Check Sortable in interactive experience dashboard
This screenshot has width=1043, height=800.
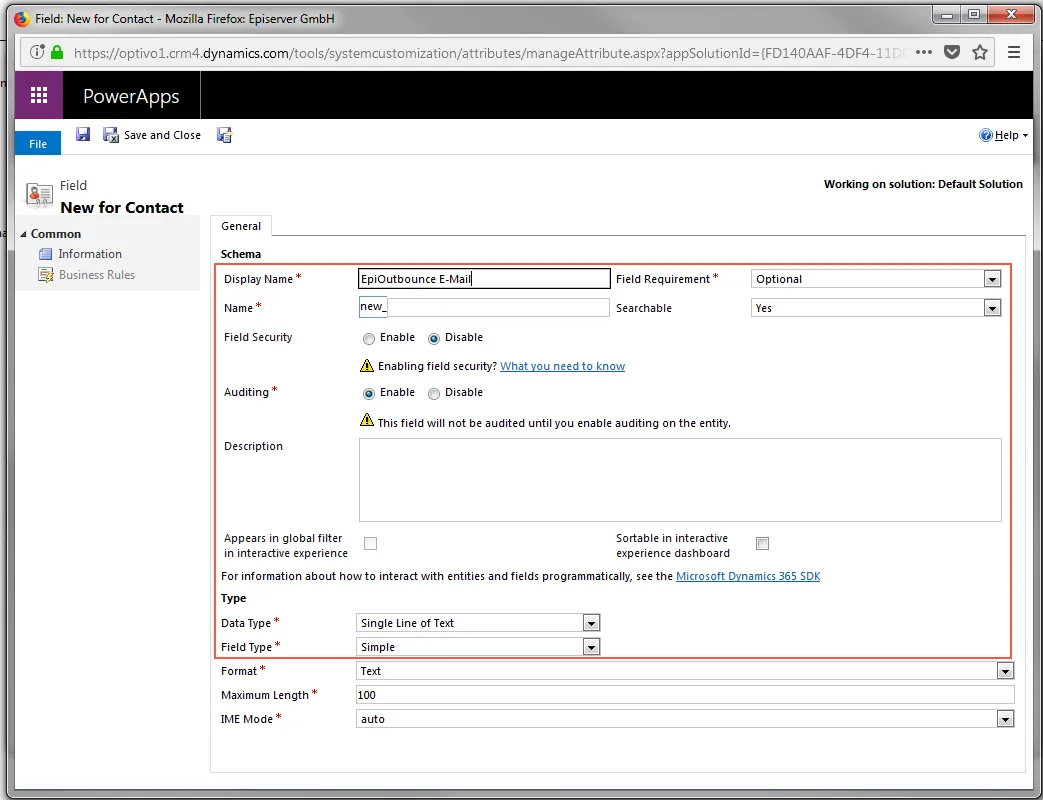click(x=762, y=543)
